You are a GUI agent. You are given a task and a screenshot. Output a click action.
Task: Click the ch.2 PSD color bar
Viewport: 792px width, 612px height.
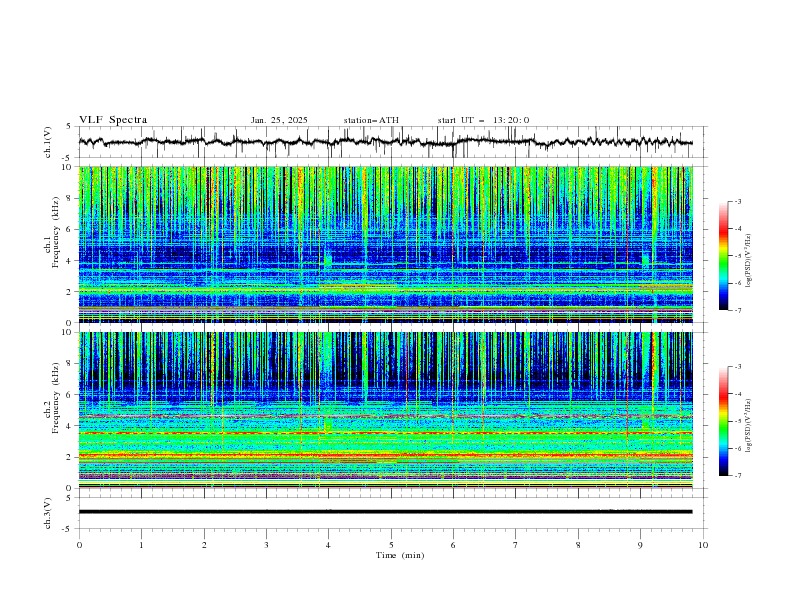pos(723,421)
